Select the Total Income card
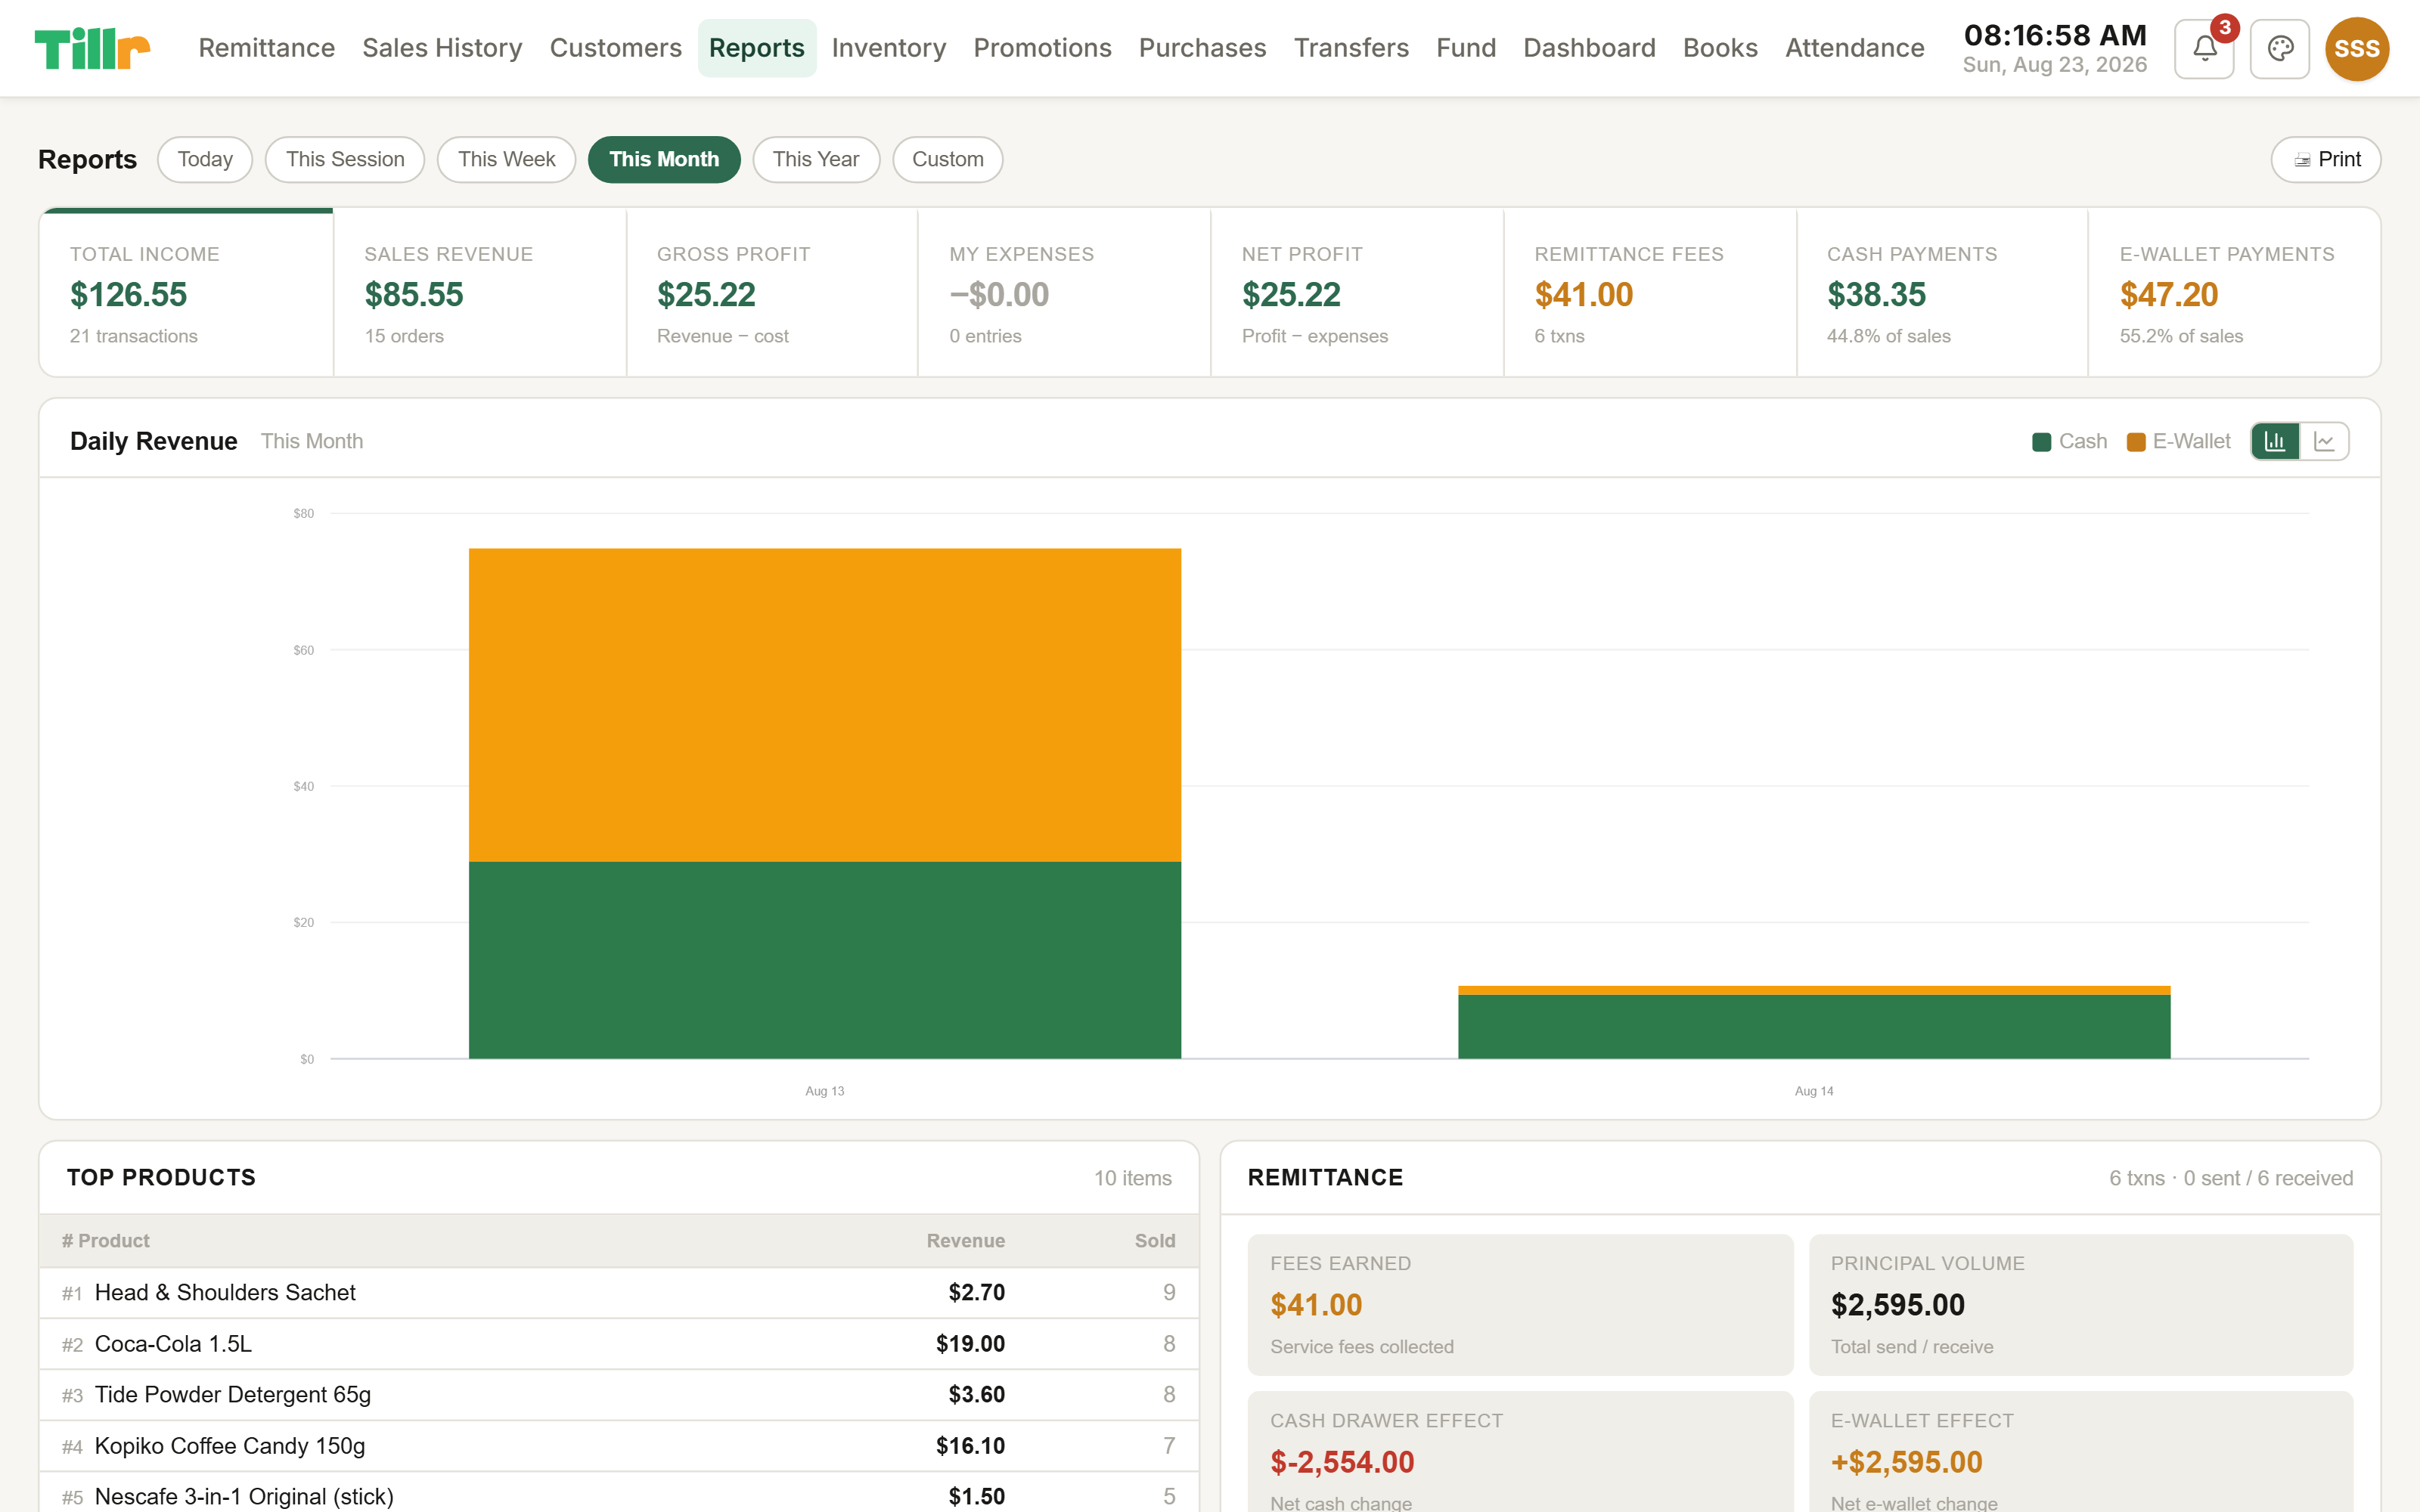The image size is (2420, 1512). (186, 293)
